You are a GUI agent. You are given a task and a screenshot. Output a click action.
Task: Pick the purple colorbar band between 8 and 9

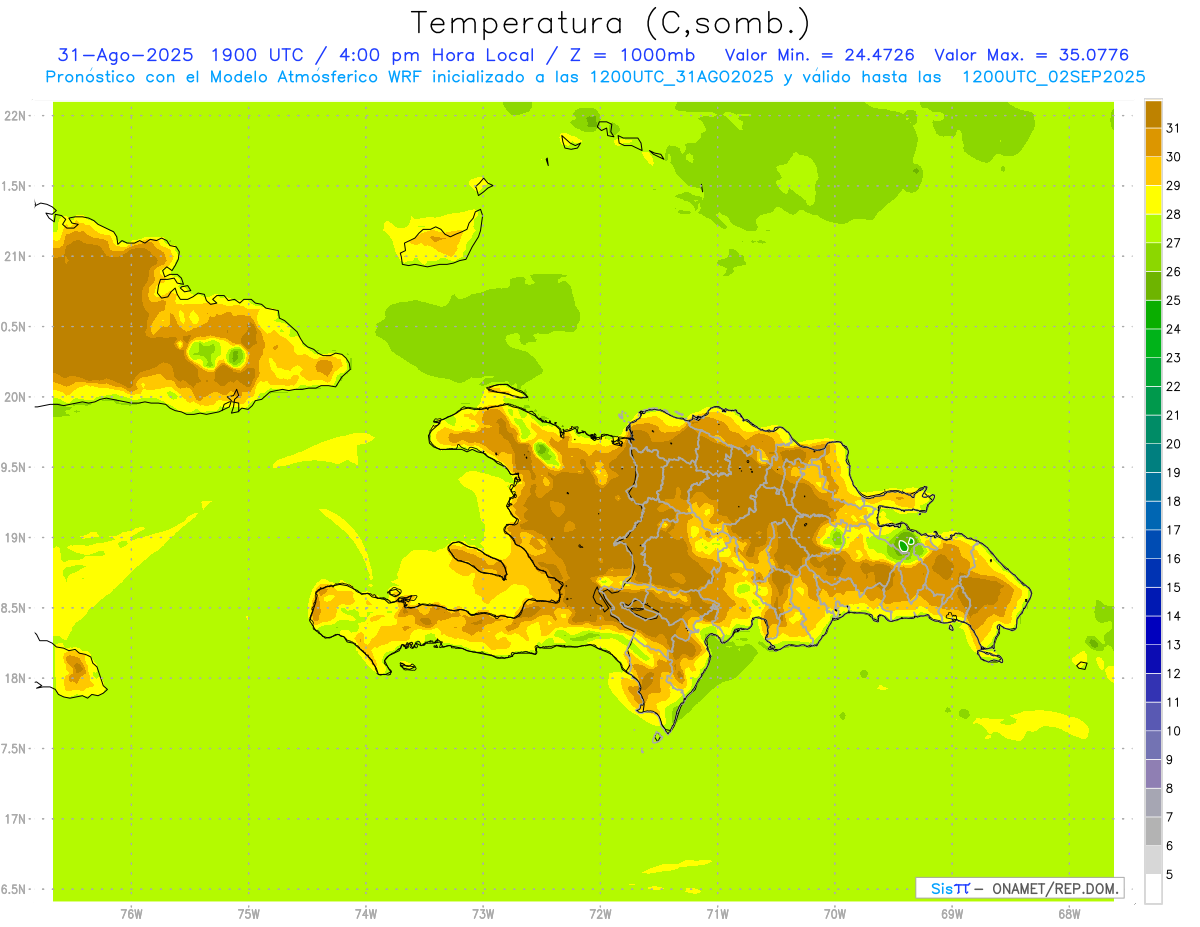(1153, 774)
